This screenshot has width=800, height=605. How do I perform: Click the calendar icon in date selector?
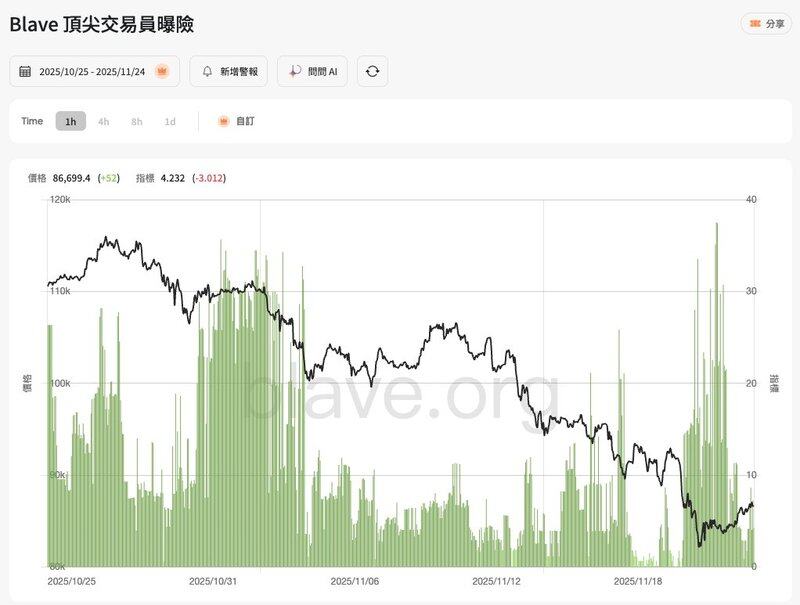point(25,72)
